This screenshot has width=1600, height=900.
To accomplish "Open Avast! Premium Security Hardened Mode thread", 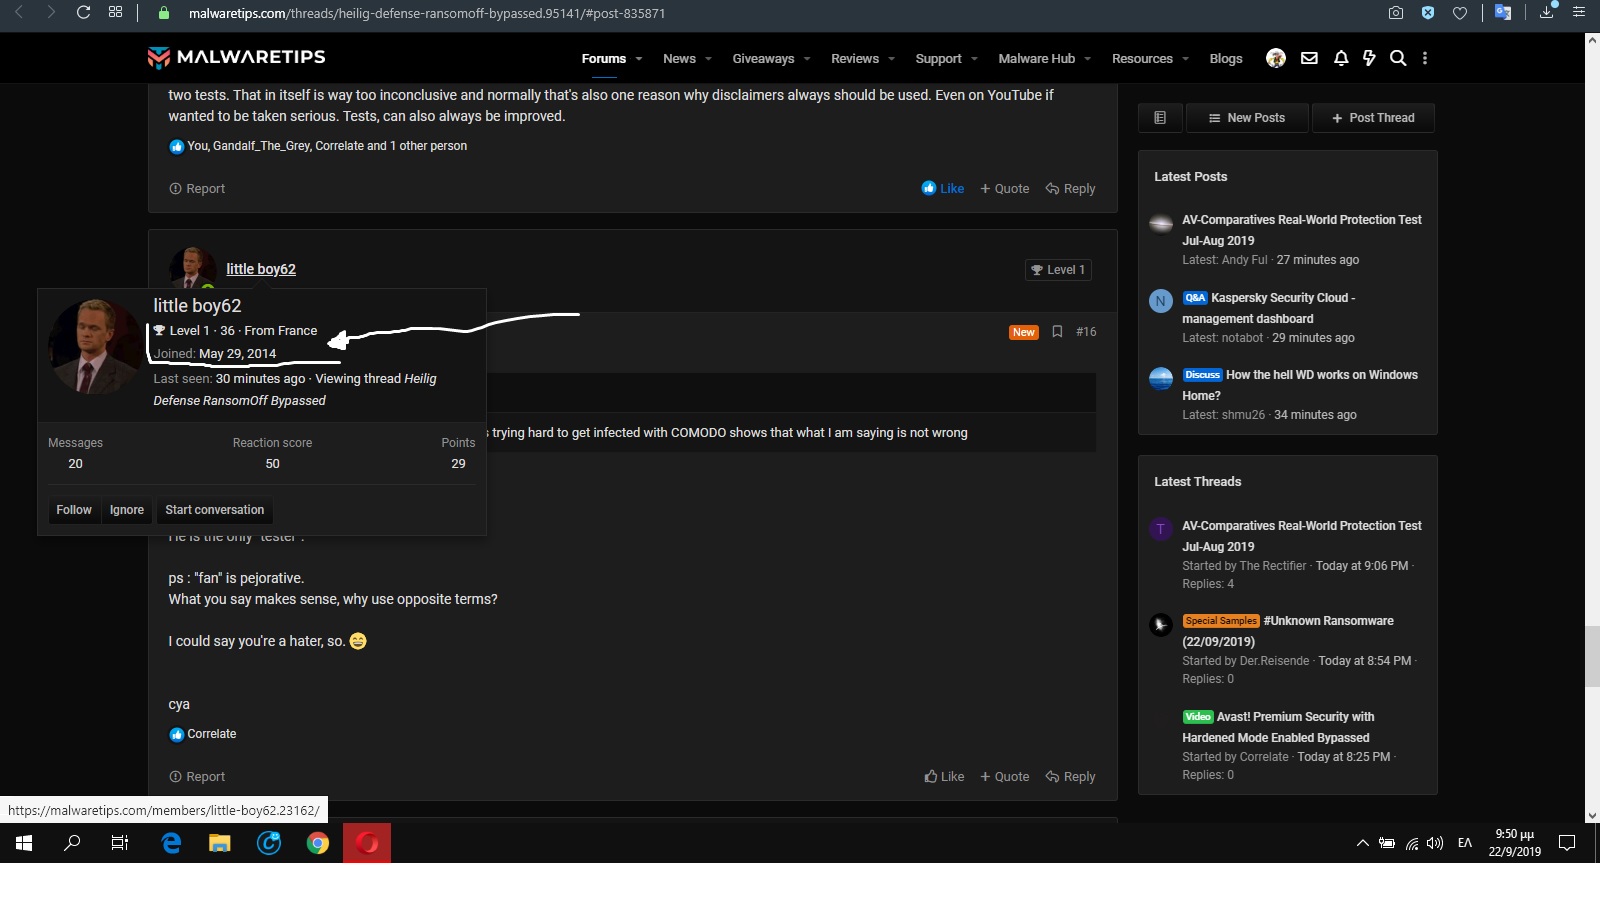I will pos(1280,727).
